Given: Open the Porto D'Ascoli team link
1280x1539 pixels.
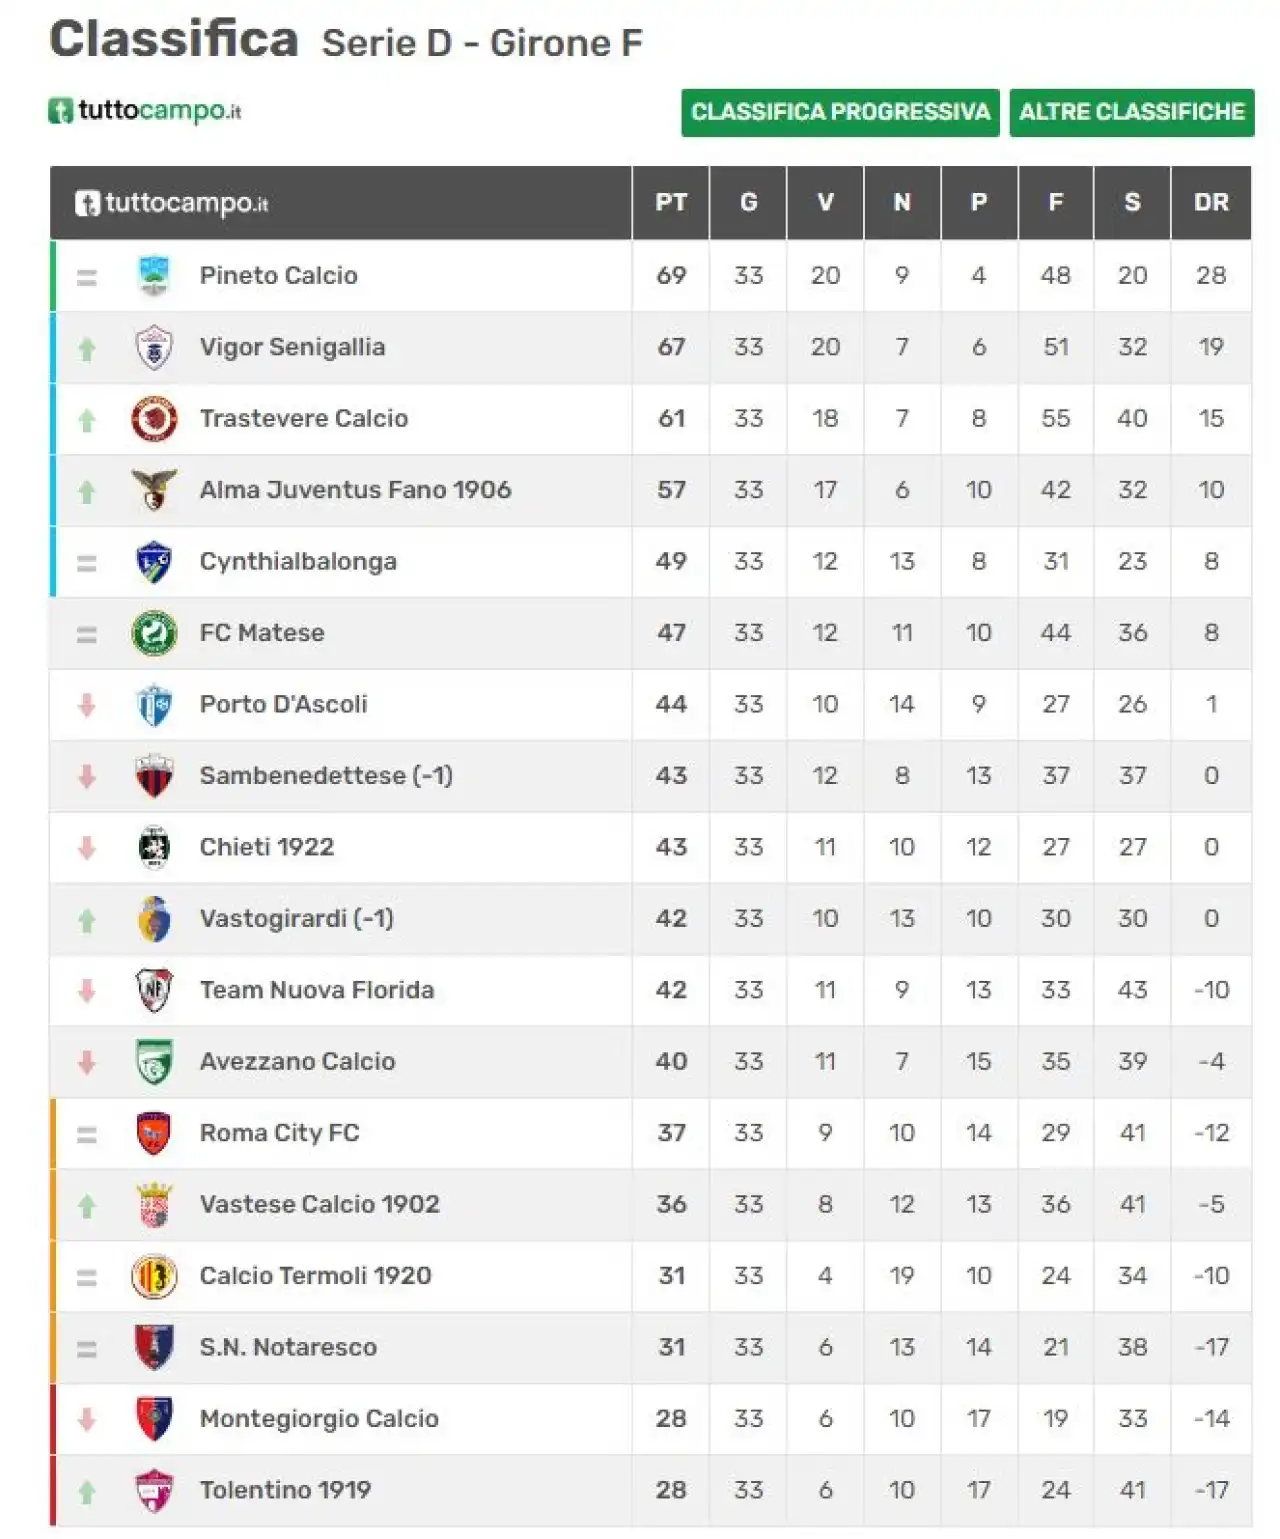Looking at the screenshot, I should tap(283, 704).
